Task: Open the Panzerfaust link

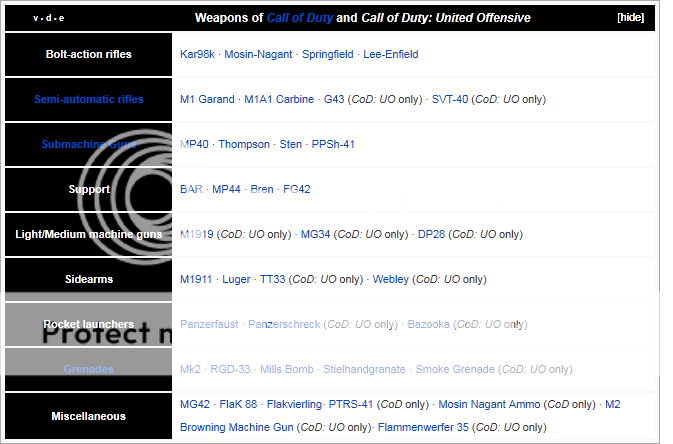Action: [209, 324]
